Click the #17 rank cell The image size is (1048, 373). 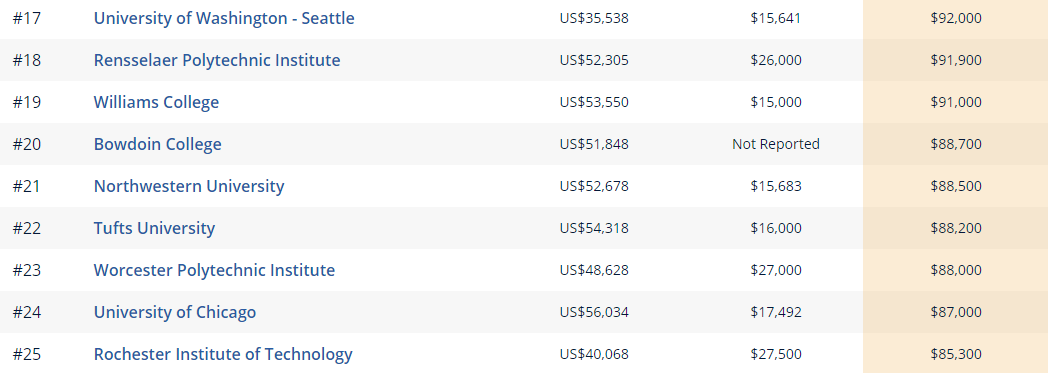point(27,18)
